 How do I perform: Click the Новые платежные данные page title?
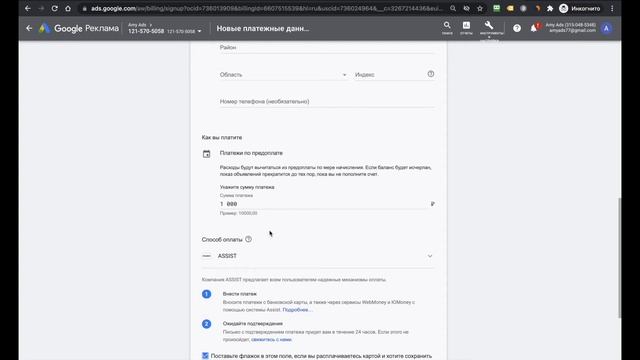(262, 29)
